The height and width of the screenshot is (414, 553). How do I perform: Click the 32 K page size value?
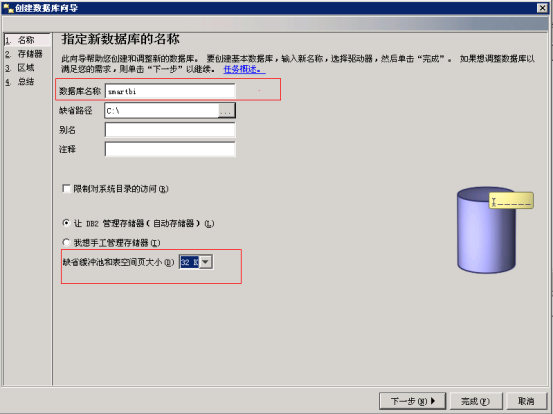(189, 262)
